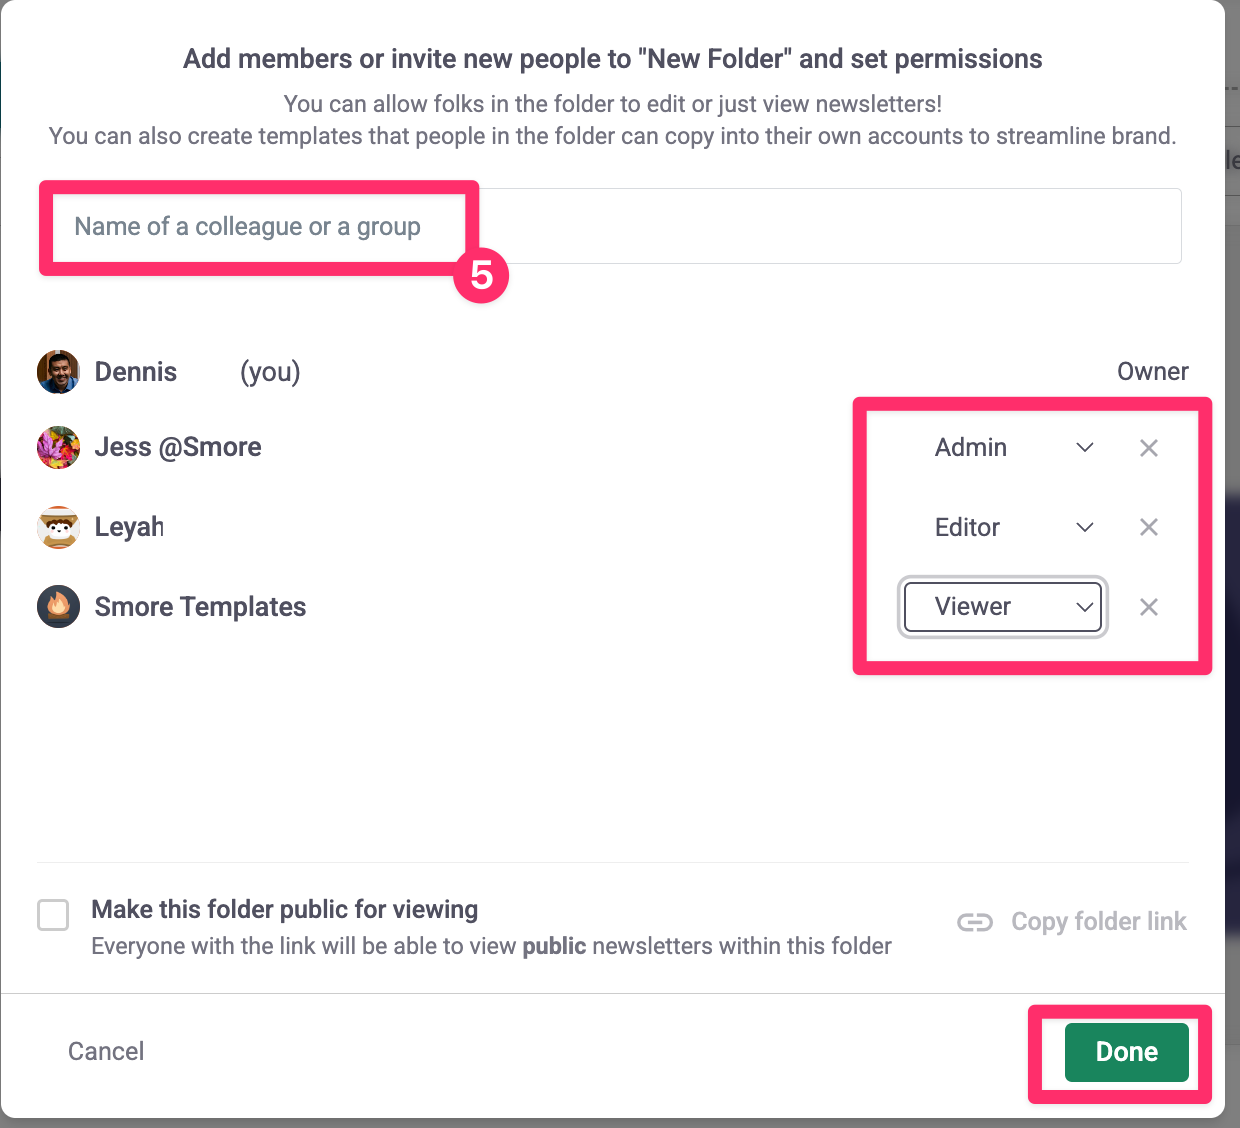Click Dennis's profile avatar

[58, 372]
